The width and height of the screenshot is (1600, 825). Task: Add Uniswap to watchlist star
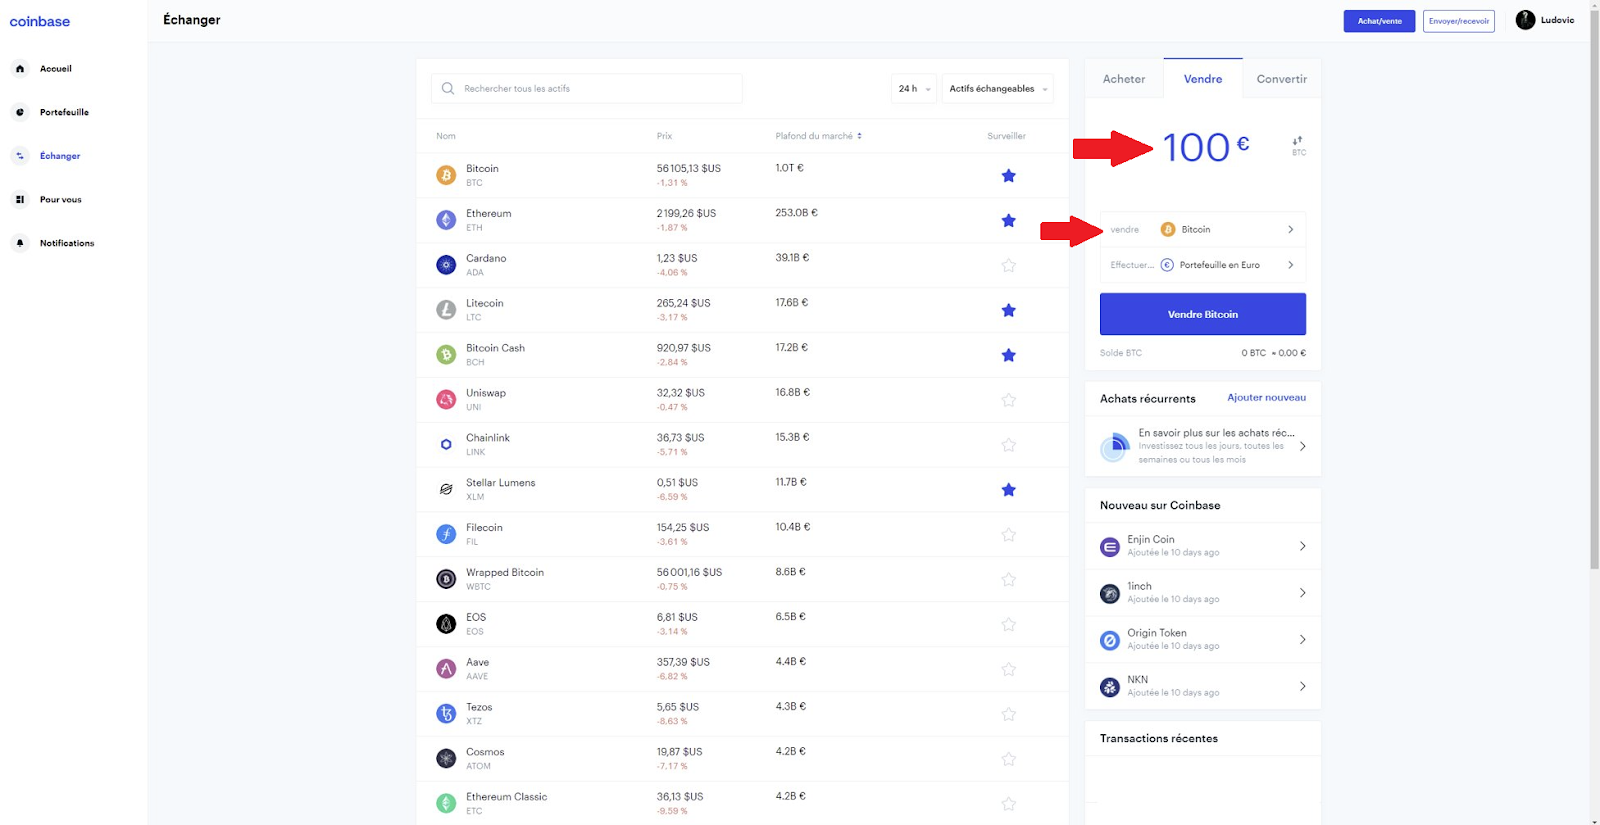coord(1008,400)
